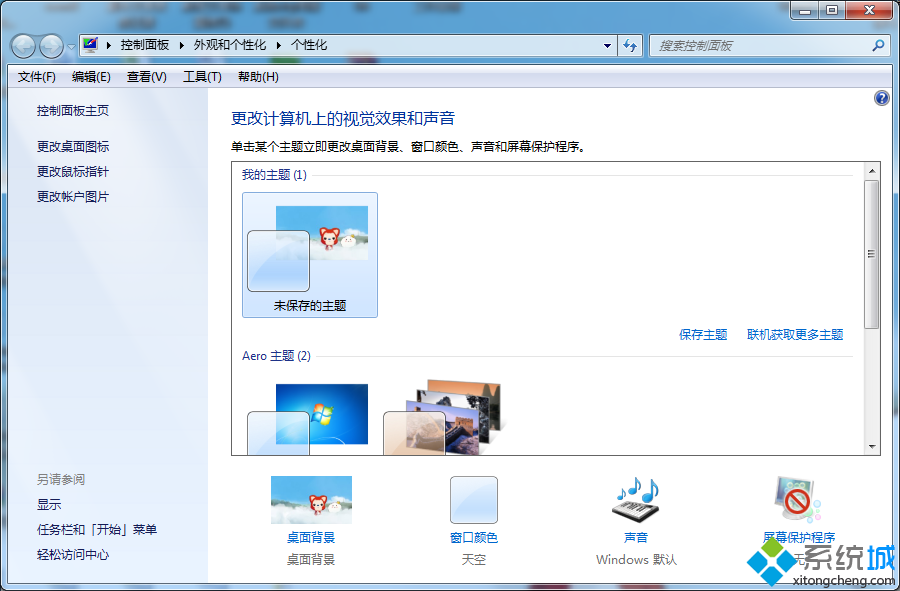Image resolution: width=900 pixels, height=591 pixels.
Task: Click the back navigation arrow
Action: 22,46
